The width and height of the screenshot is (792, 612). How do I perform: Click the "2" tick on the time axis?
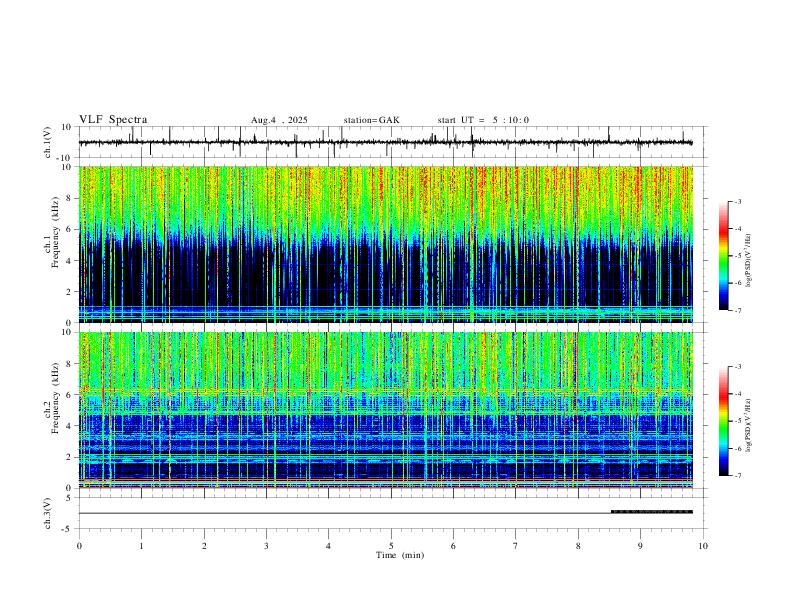coord(204,546)
